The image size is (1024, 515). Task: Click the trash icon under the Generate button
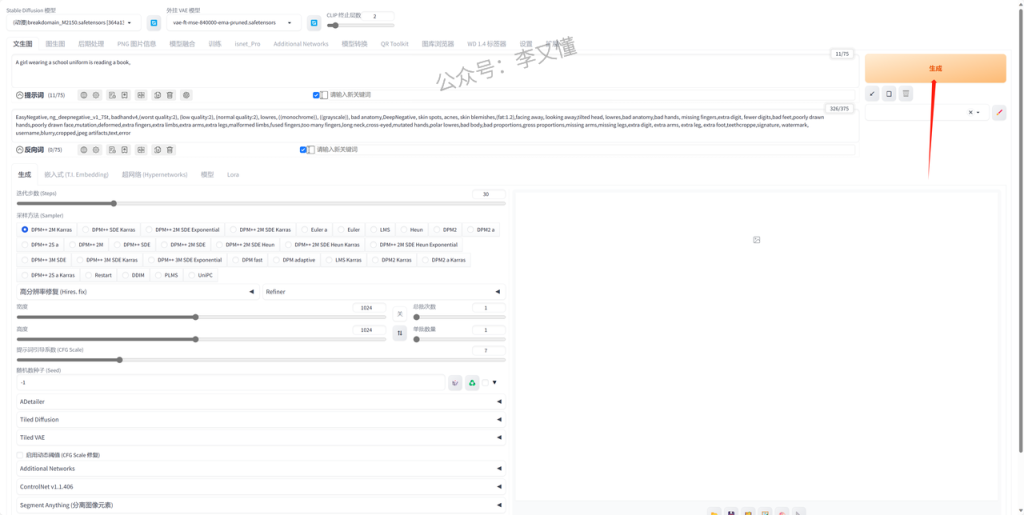906,94
